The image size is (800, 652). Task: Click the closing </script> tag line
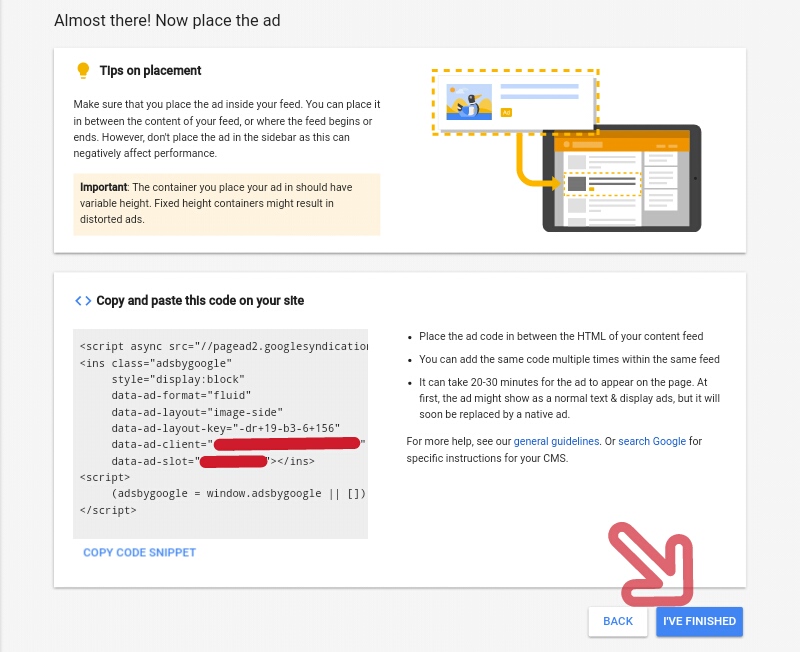coord(108,510)
